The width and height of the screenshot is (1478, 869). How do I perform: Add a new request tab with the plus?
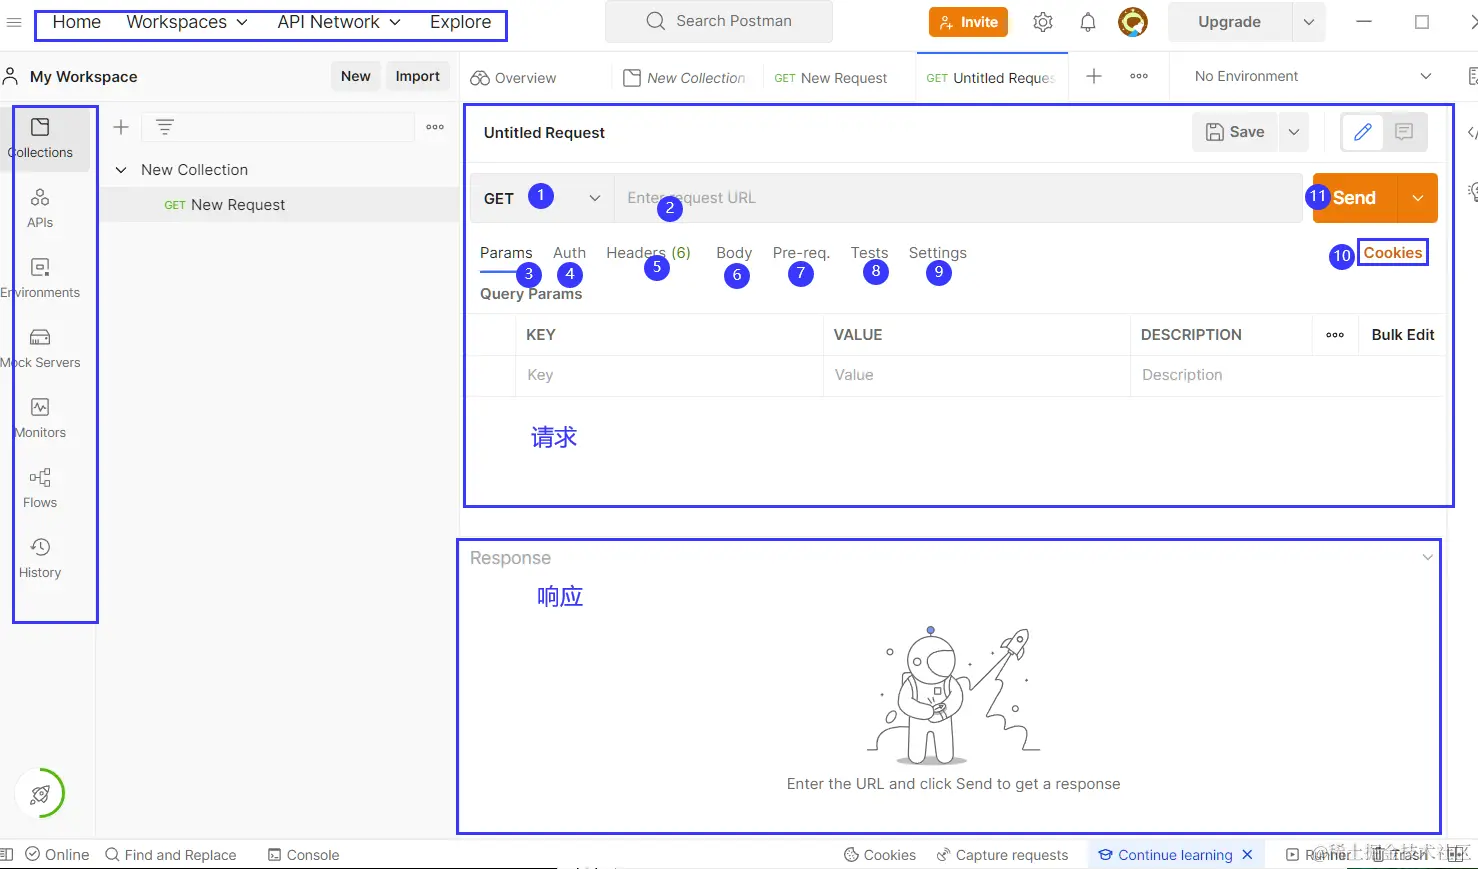click(x=1094, y=76)
